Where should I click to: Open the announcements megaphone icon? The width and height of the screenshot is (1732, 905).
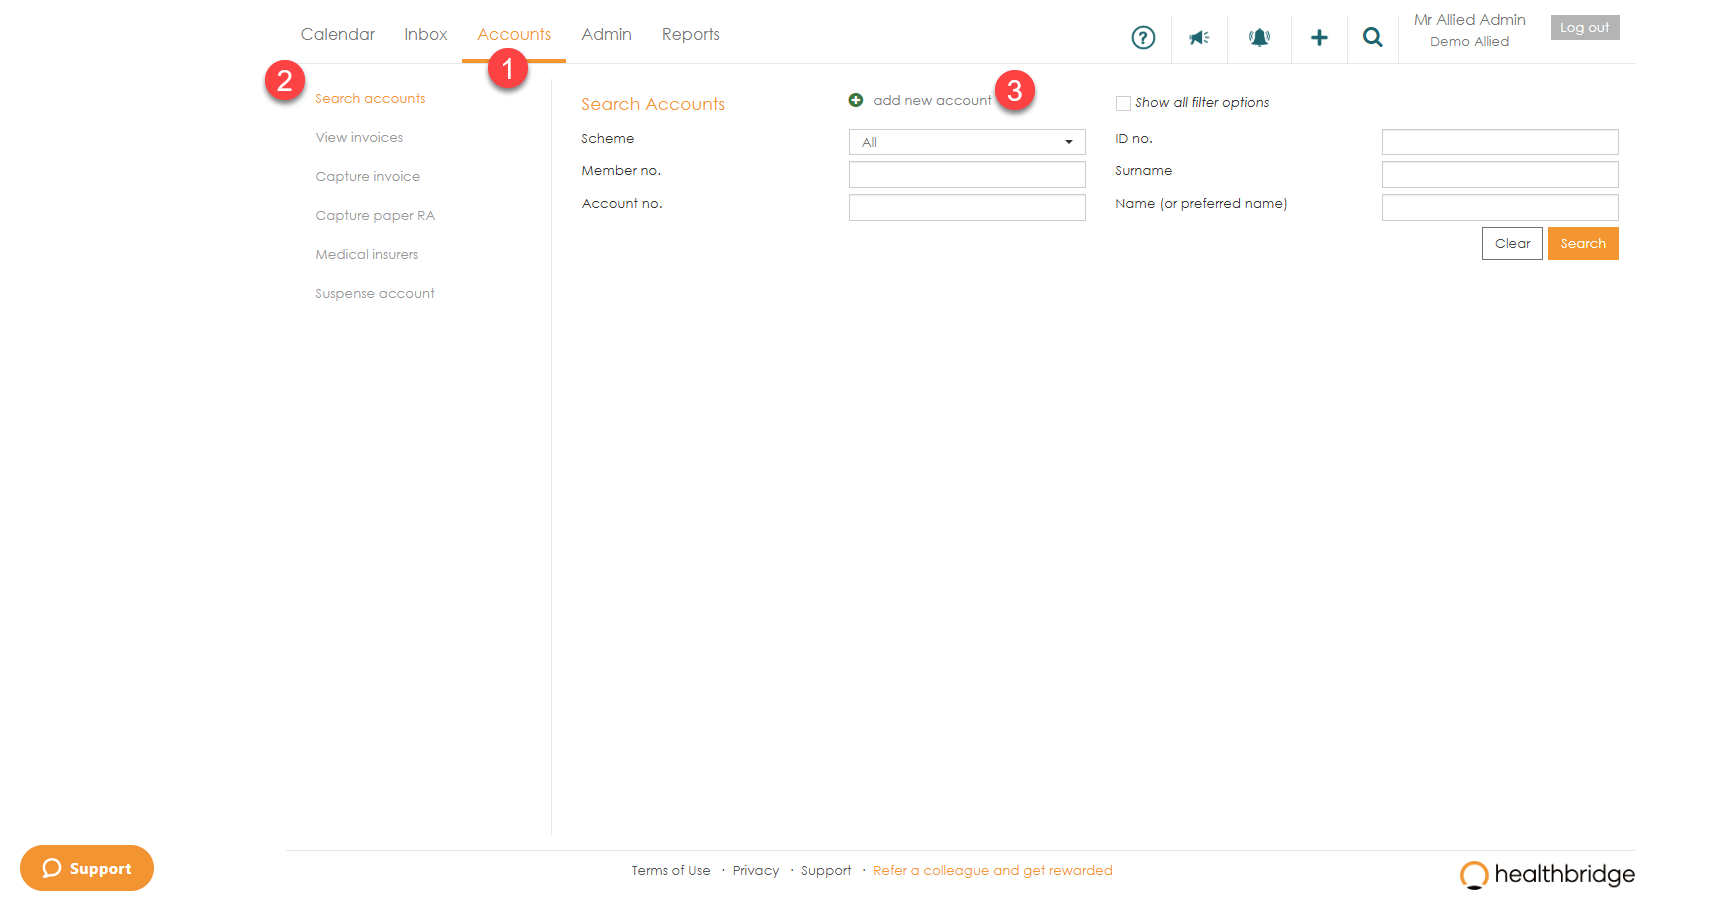pyautogui.click(x=1199, y=38)
